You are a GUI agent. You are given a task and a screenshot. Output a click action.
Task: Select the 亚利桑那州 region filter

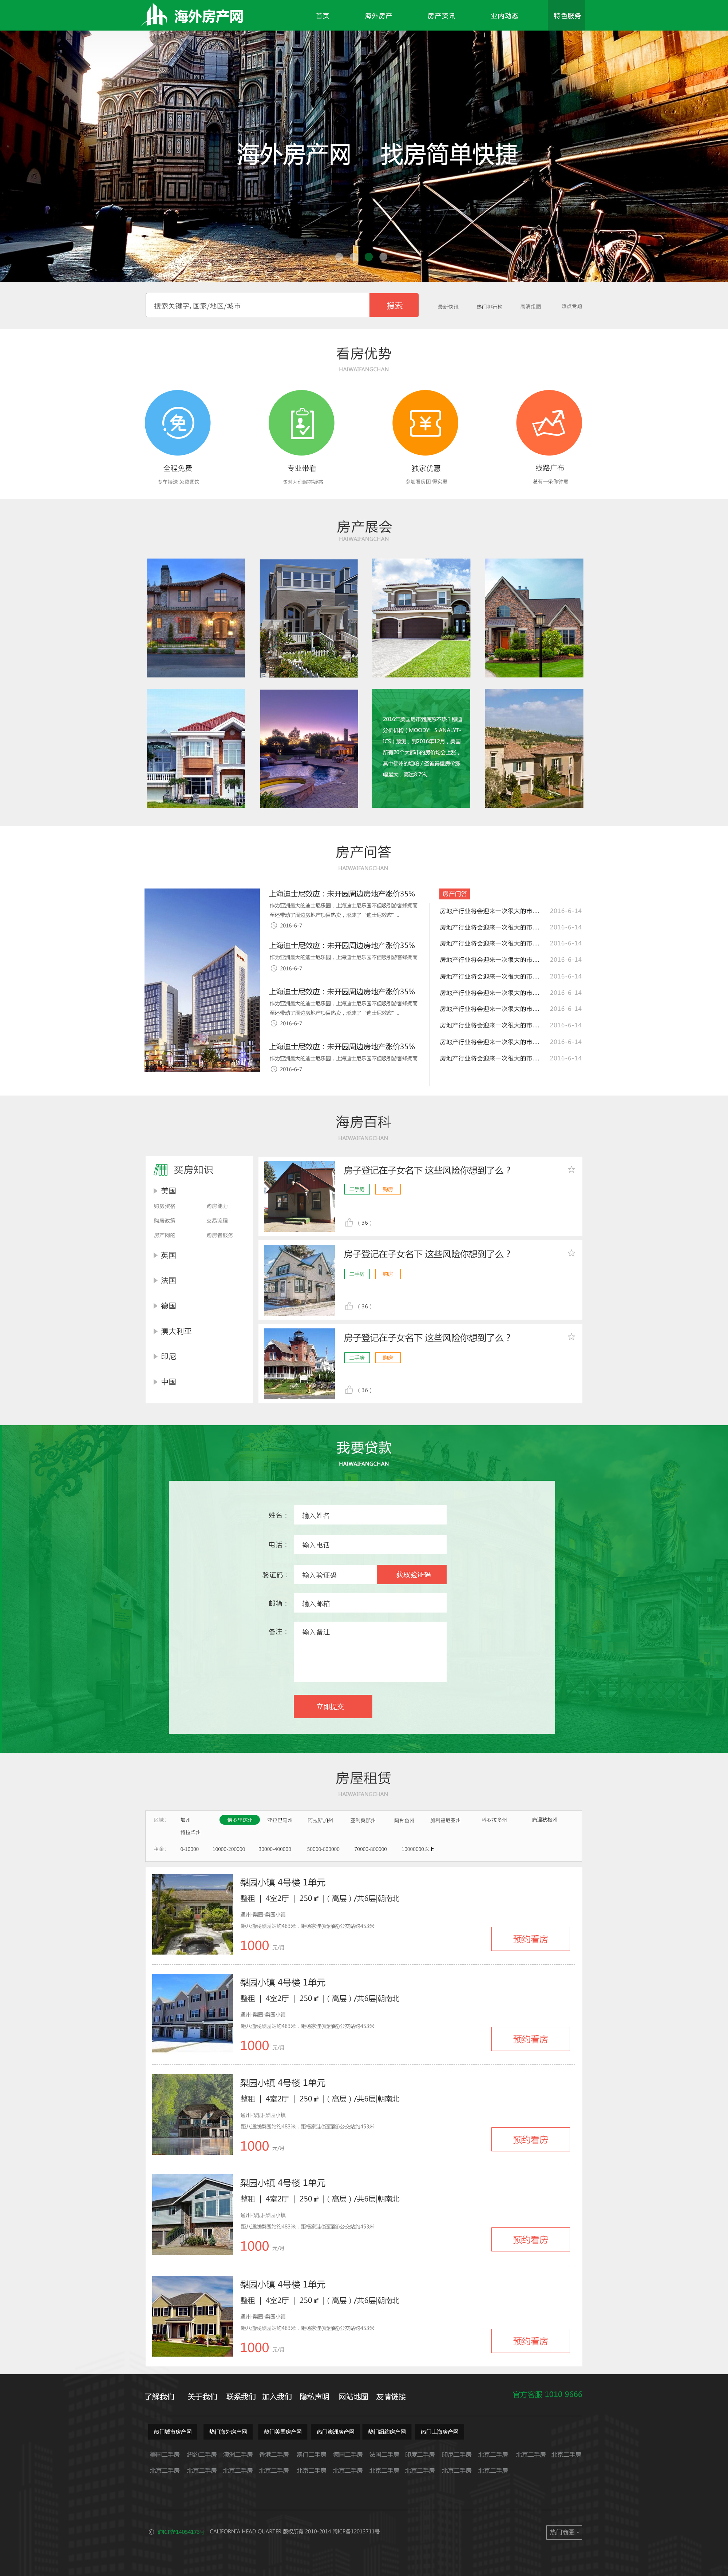pyautogui.click(x=363, y=1820)
